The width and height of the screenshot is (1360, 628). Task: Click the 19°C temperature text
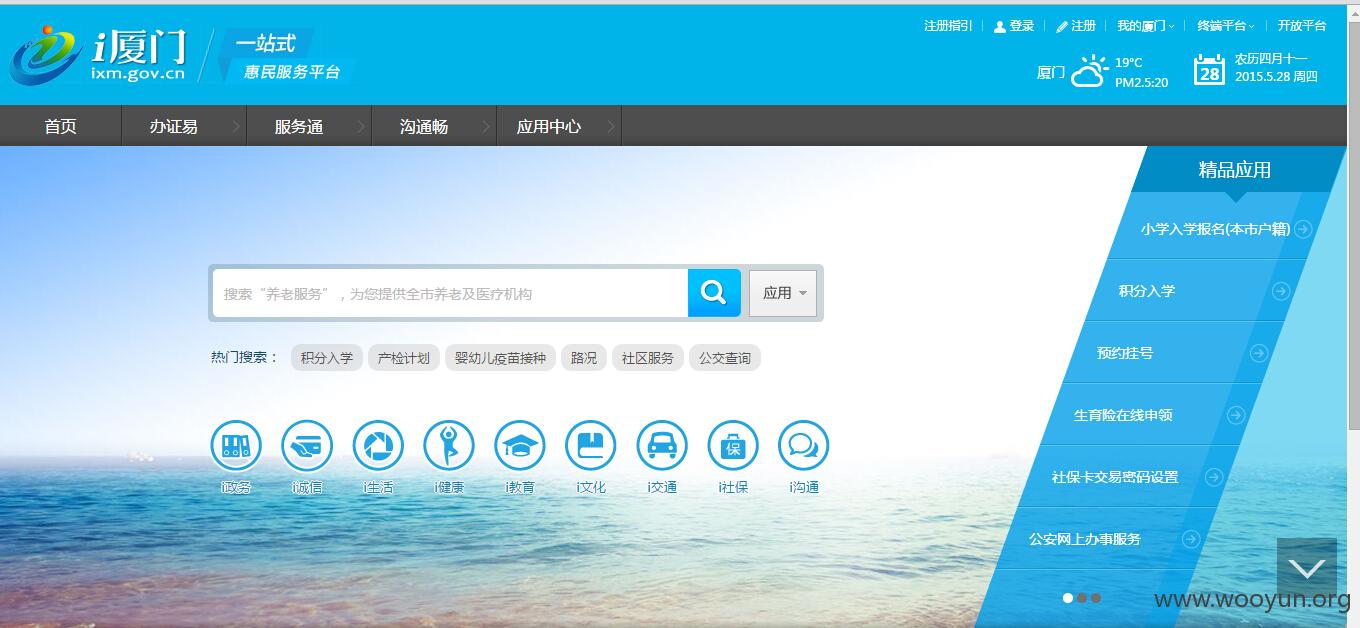[x=1129, y=62]
